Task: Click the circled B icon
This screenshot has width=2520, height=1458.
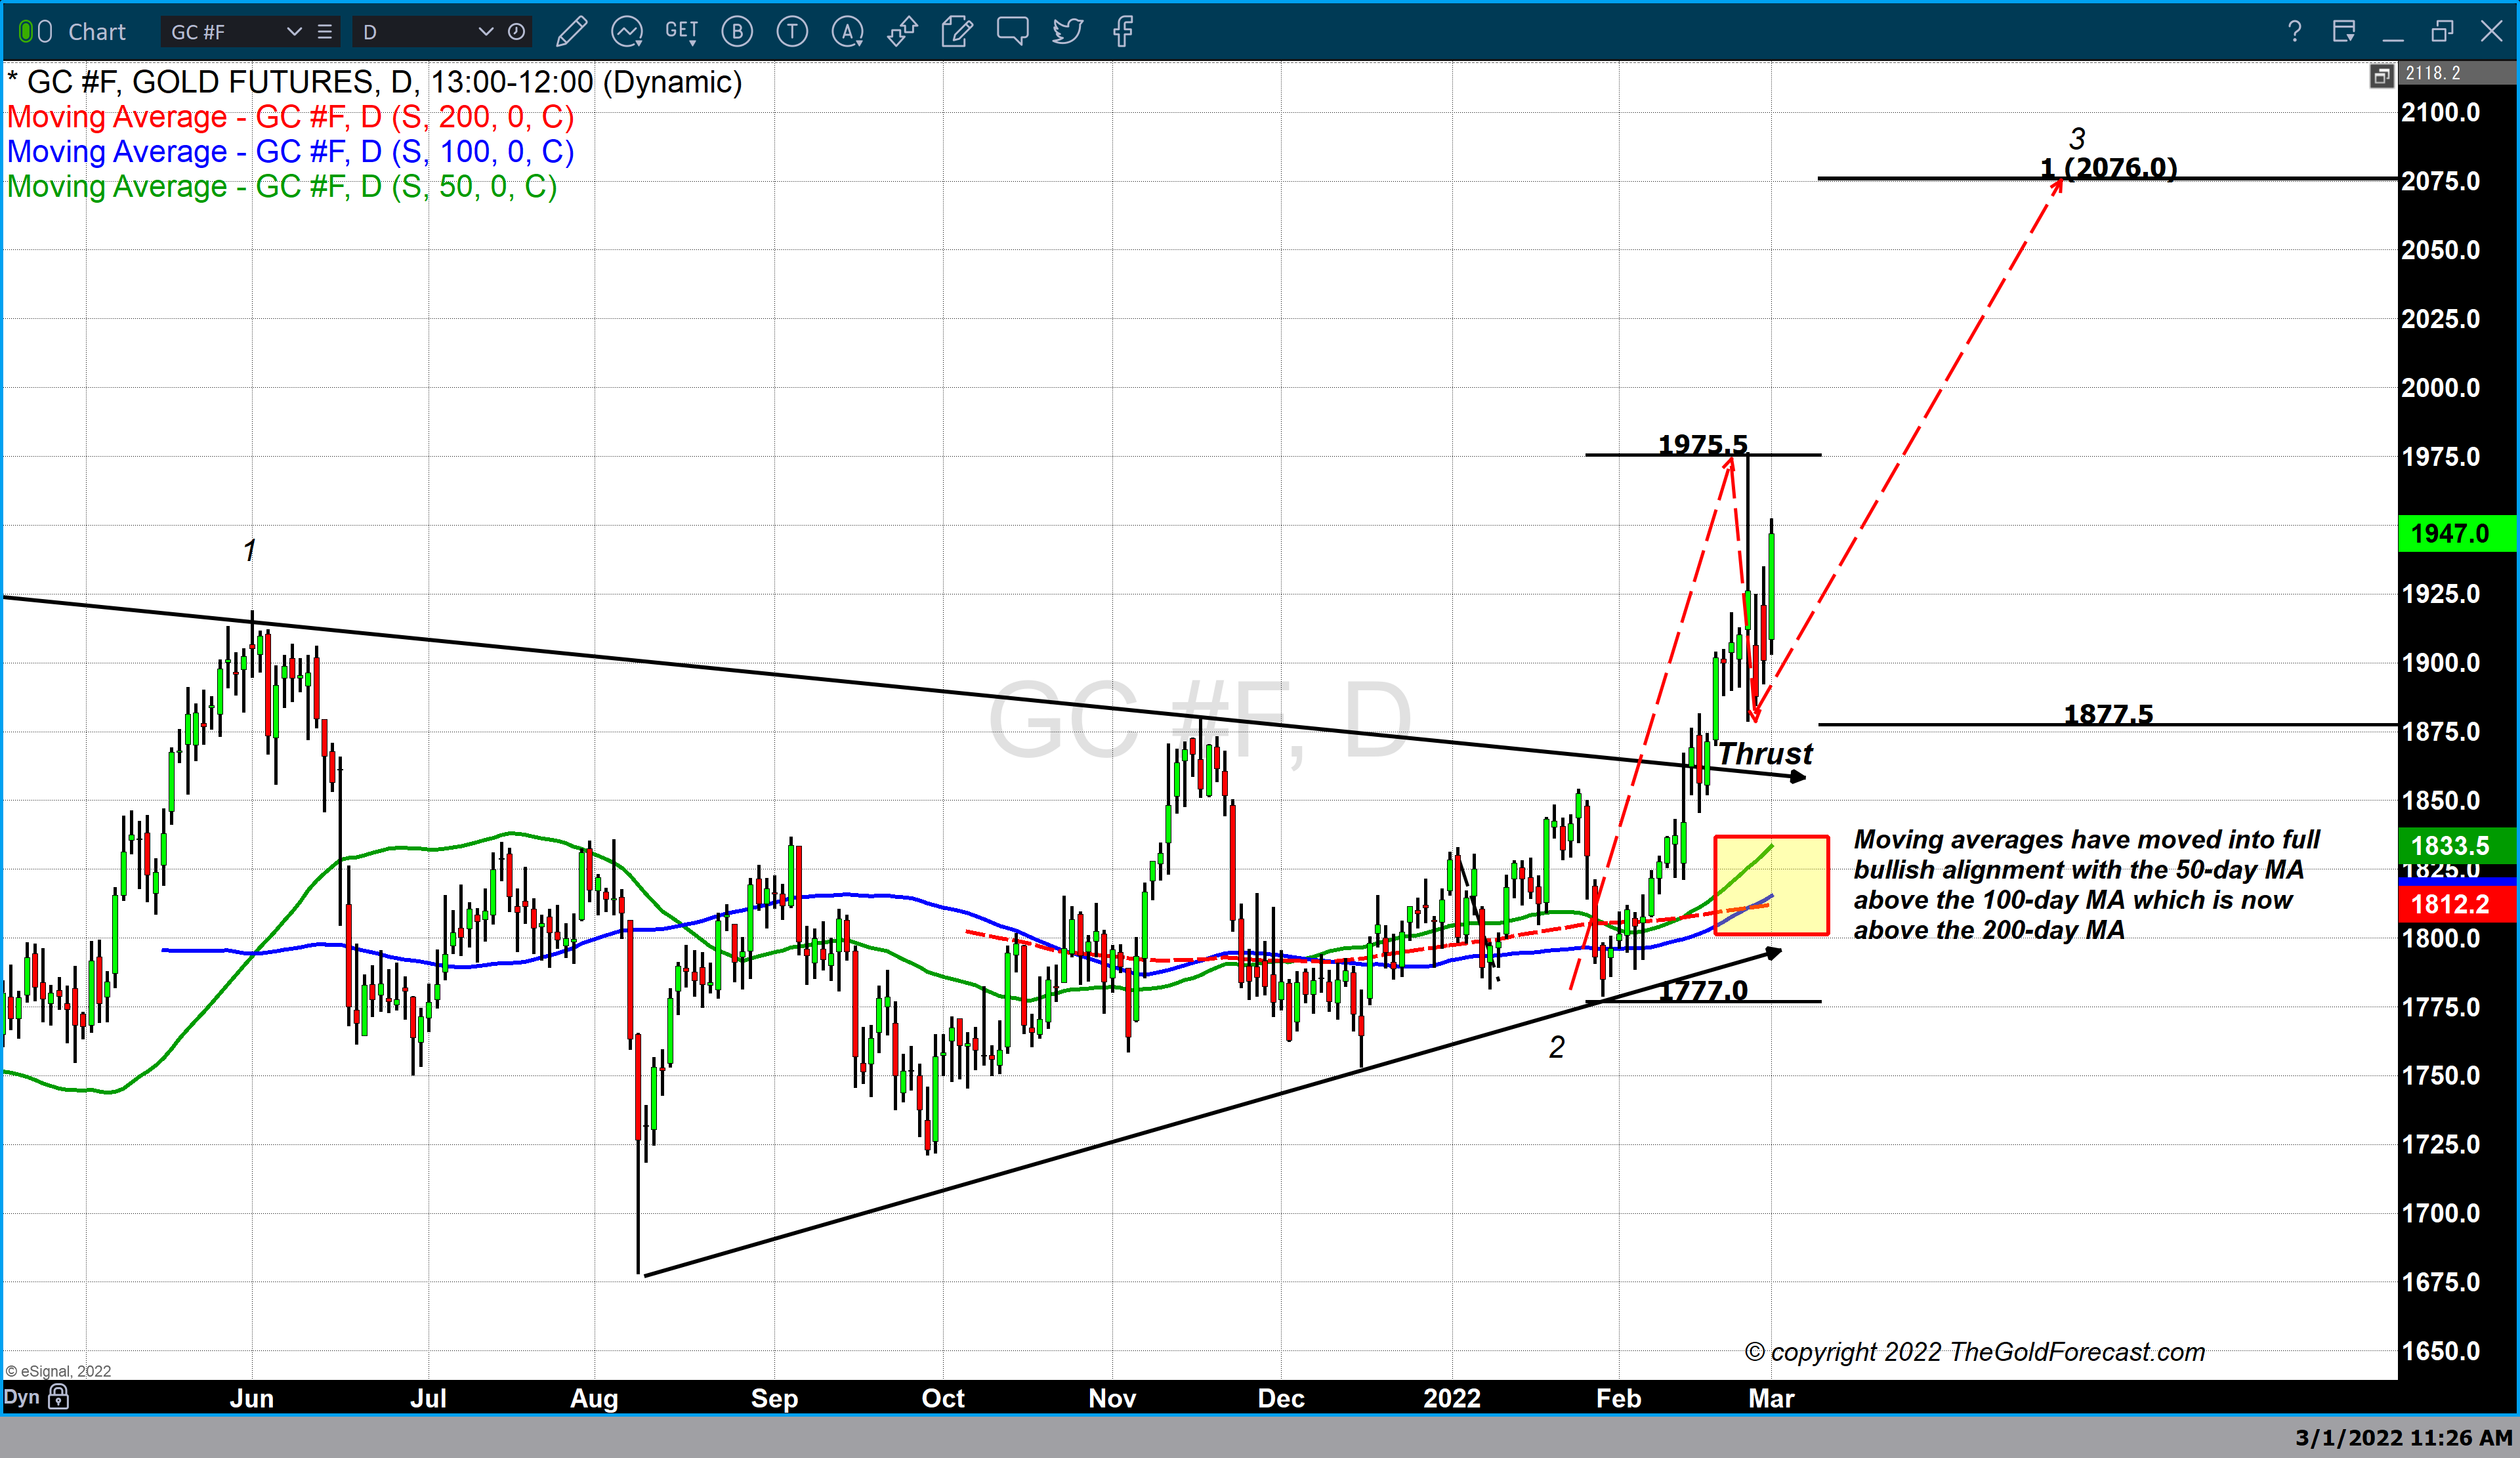Action: pos(738,32)
